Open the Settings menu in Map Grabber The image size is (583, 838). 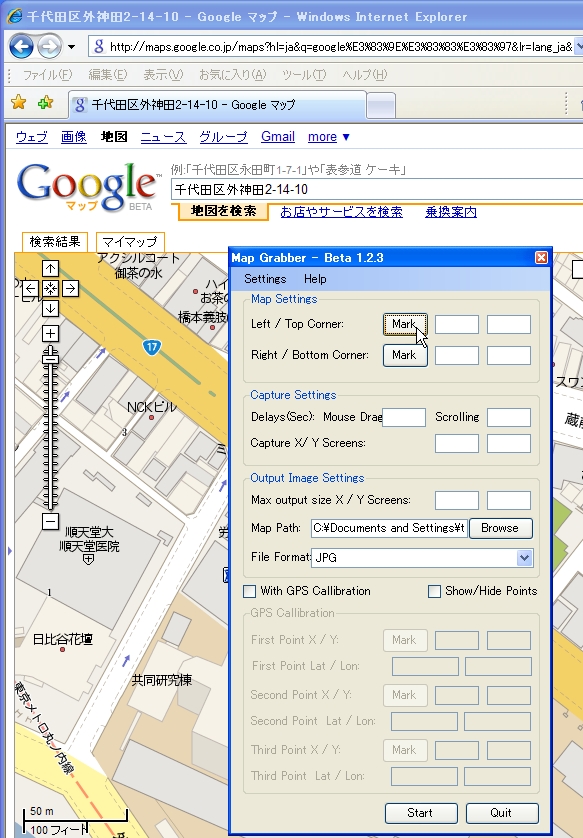coord(265,279)
